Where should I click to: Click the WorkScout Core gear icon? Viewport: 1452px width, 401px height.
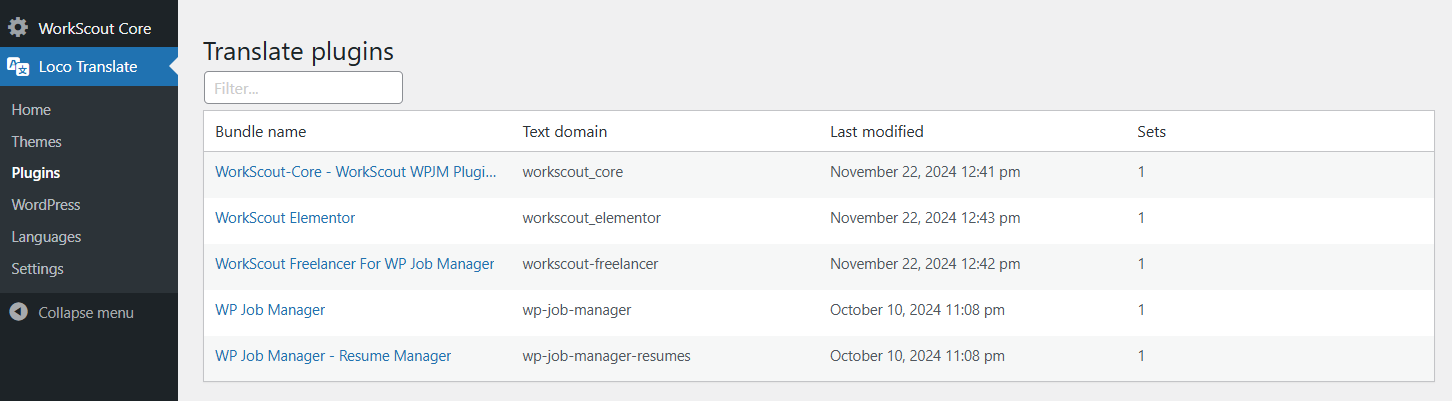[x=18, y=28]
